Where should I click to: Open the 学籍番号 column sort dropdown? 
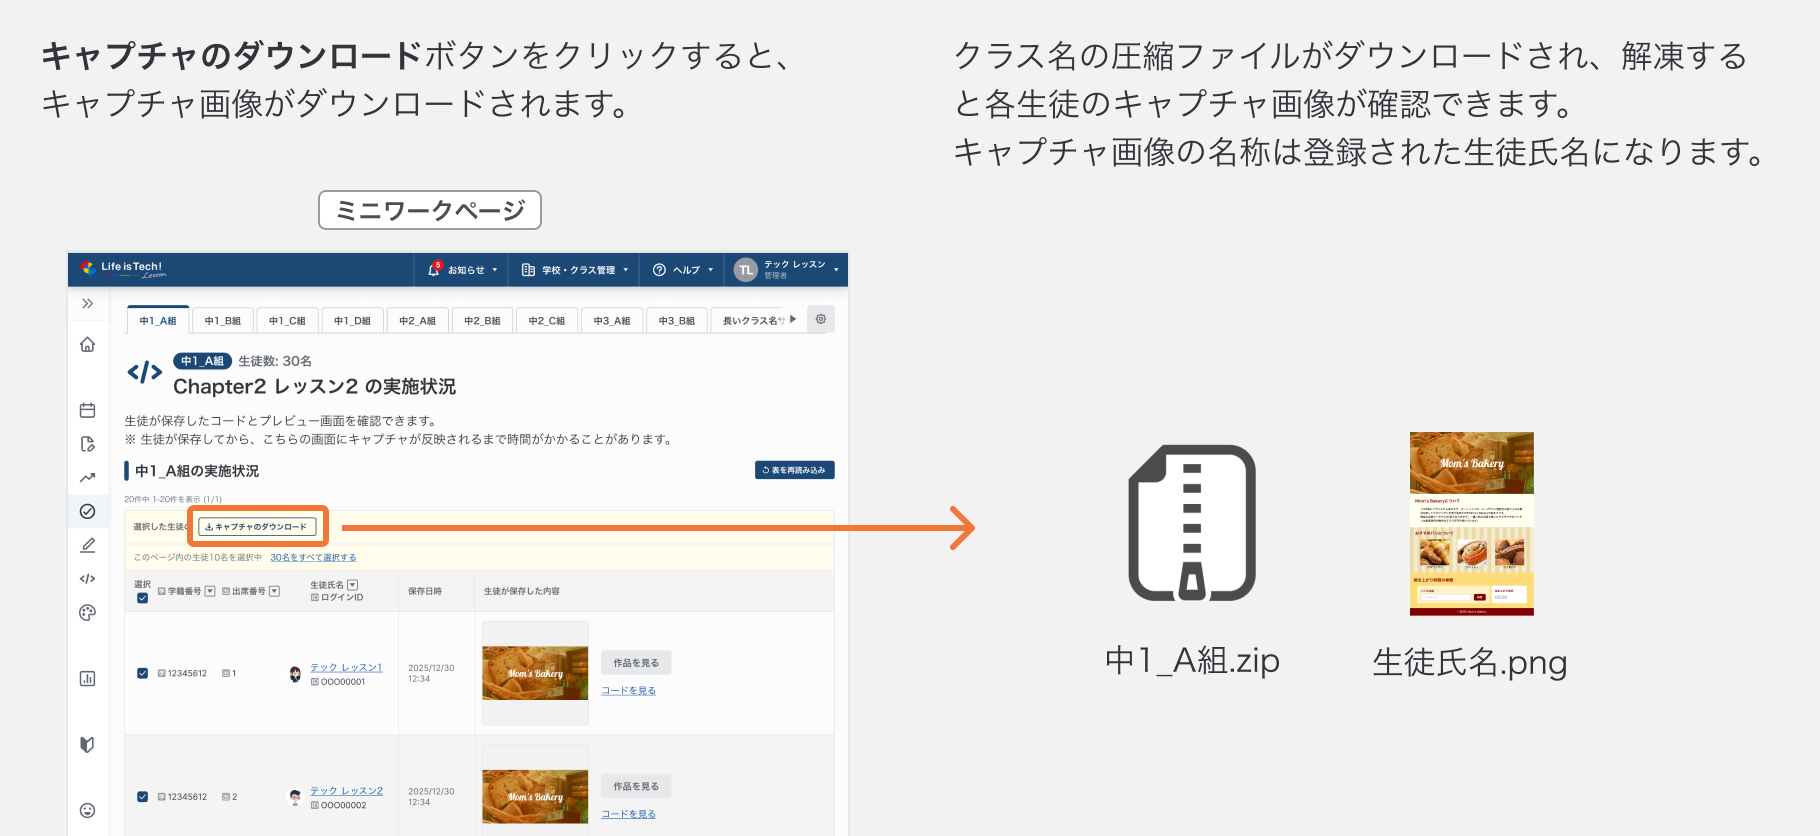click(210, 591)
